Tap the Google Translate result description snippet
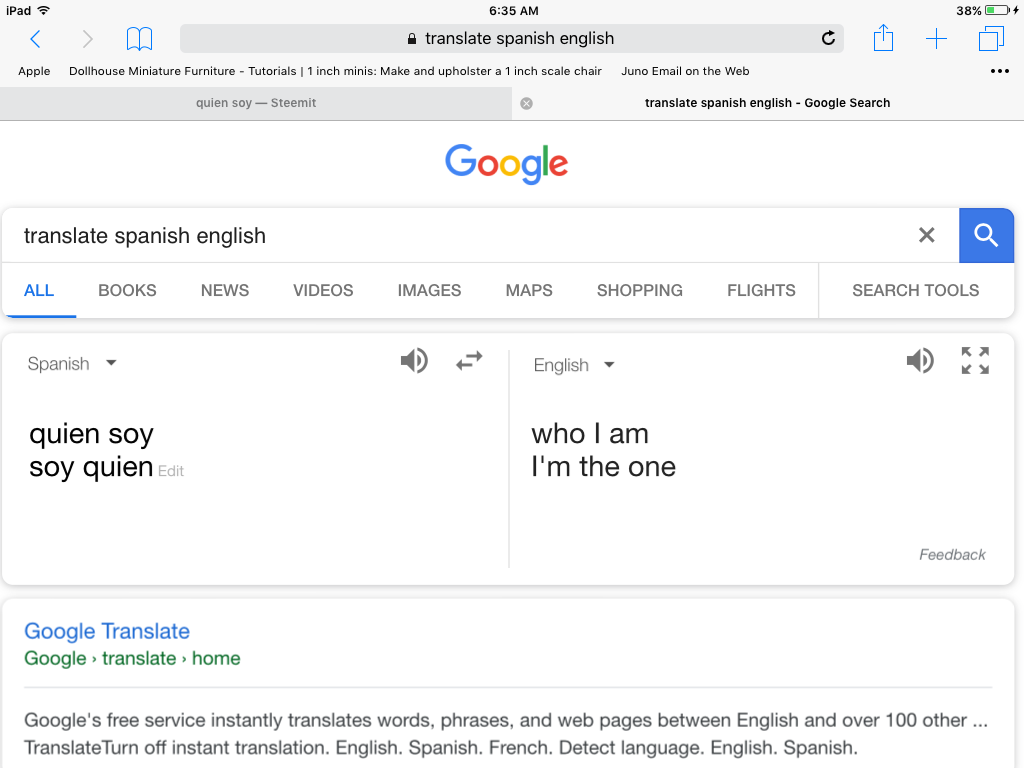This screenshot has height=768, width=1024. pos(506,734)
